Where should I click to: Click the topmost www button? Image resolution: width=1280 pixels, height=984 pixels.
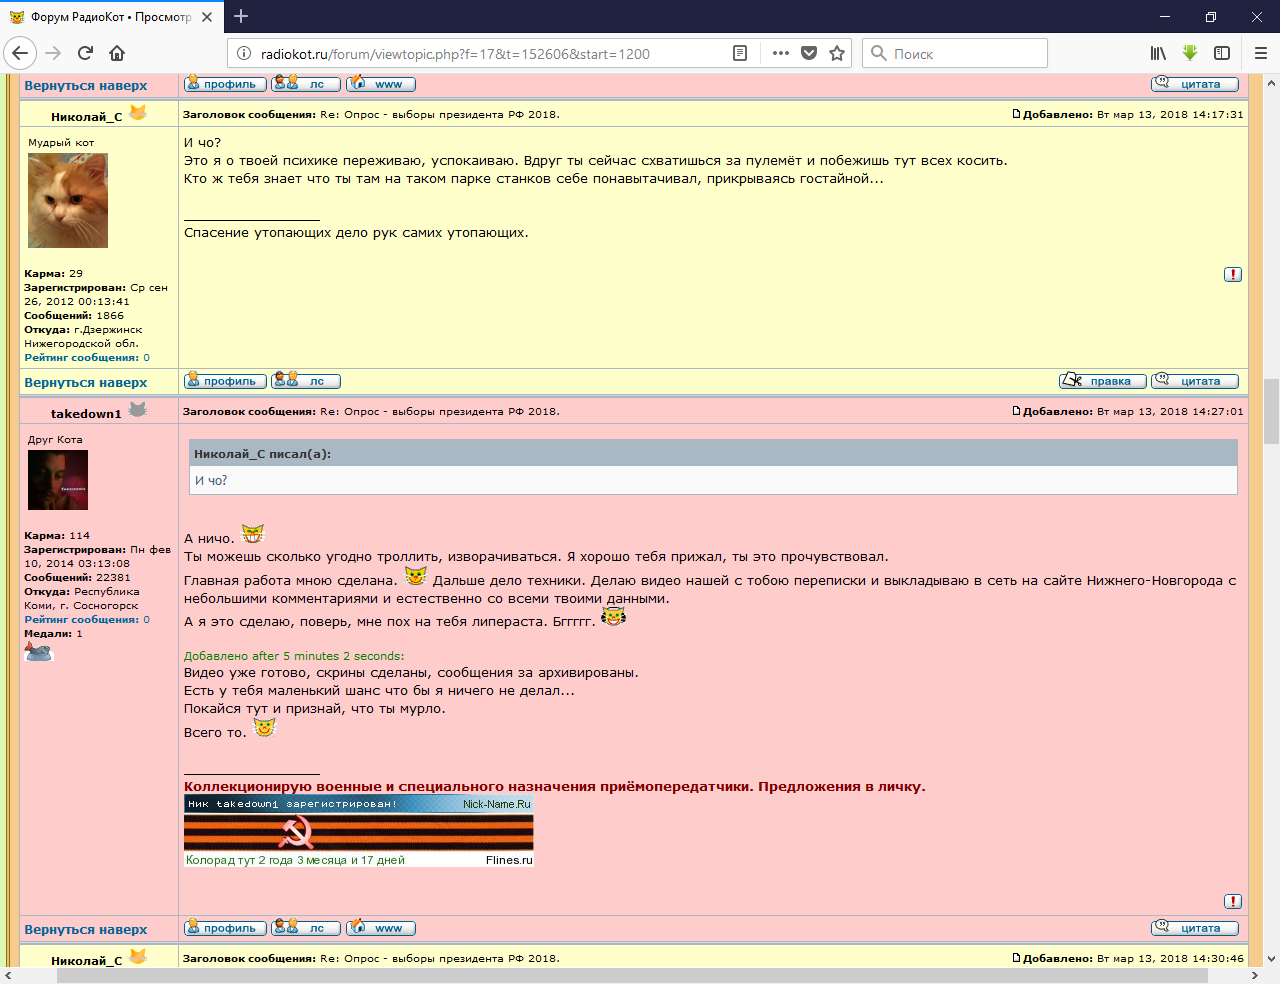[x=381, y=84]
